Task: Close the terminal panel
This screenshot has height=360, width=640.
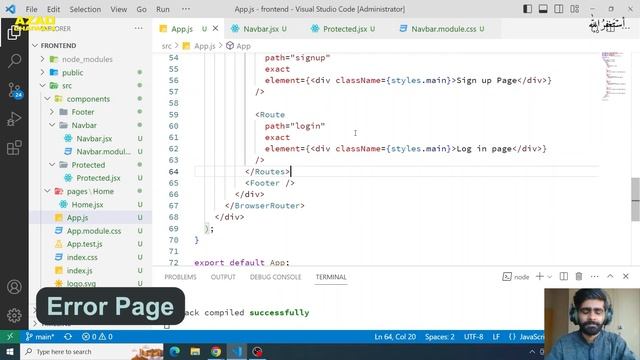Action: coord(626,276)
